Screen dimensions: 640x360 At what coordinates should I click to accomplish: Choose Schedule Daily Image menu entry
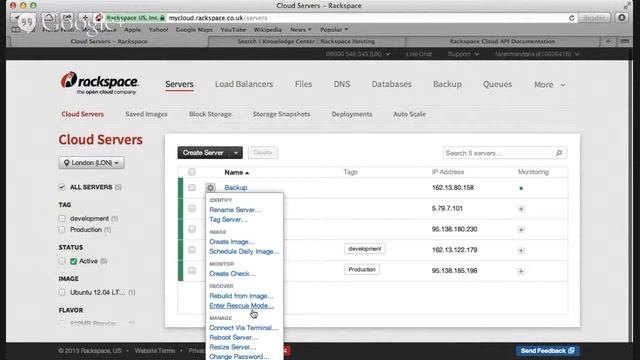[x=244, y=251]
